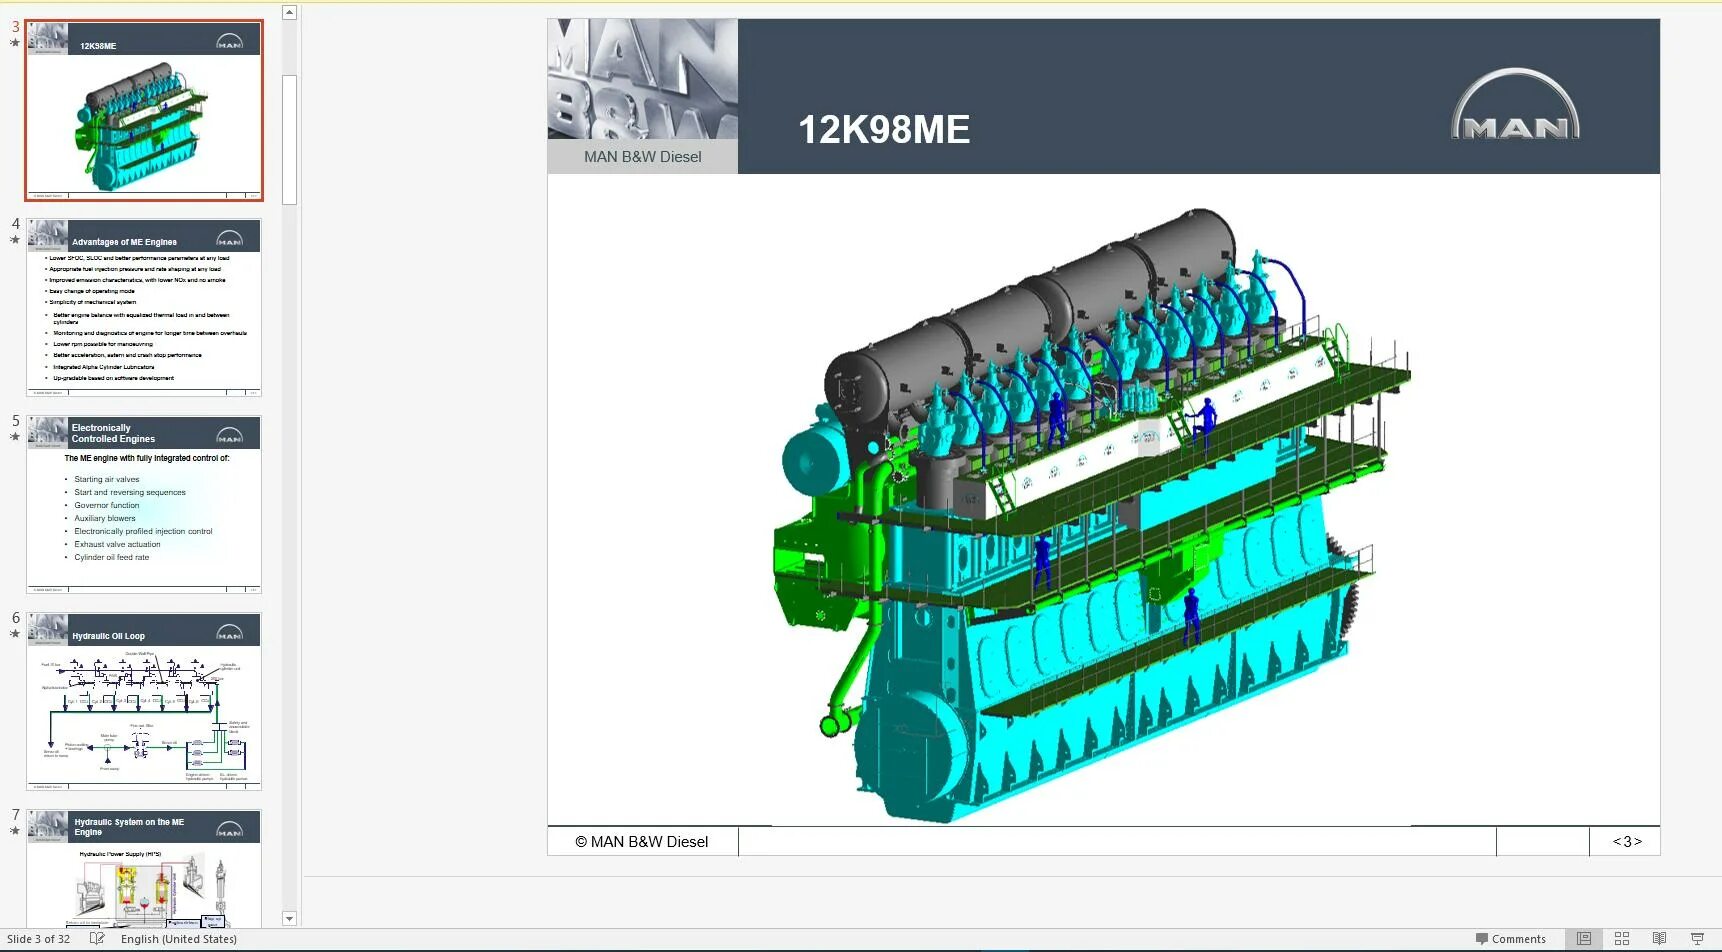Click the animation star icon beside slide 5
This screenshot has height=952, width=1722.
[15, 437]
